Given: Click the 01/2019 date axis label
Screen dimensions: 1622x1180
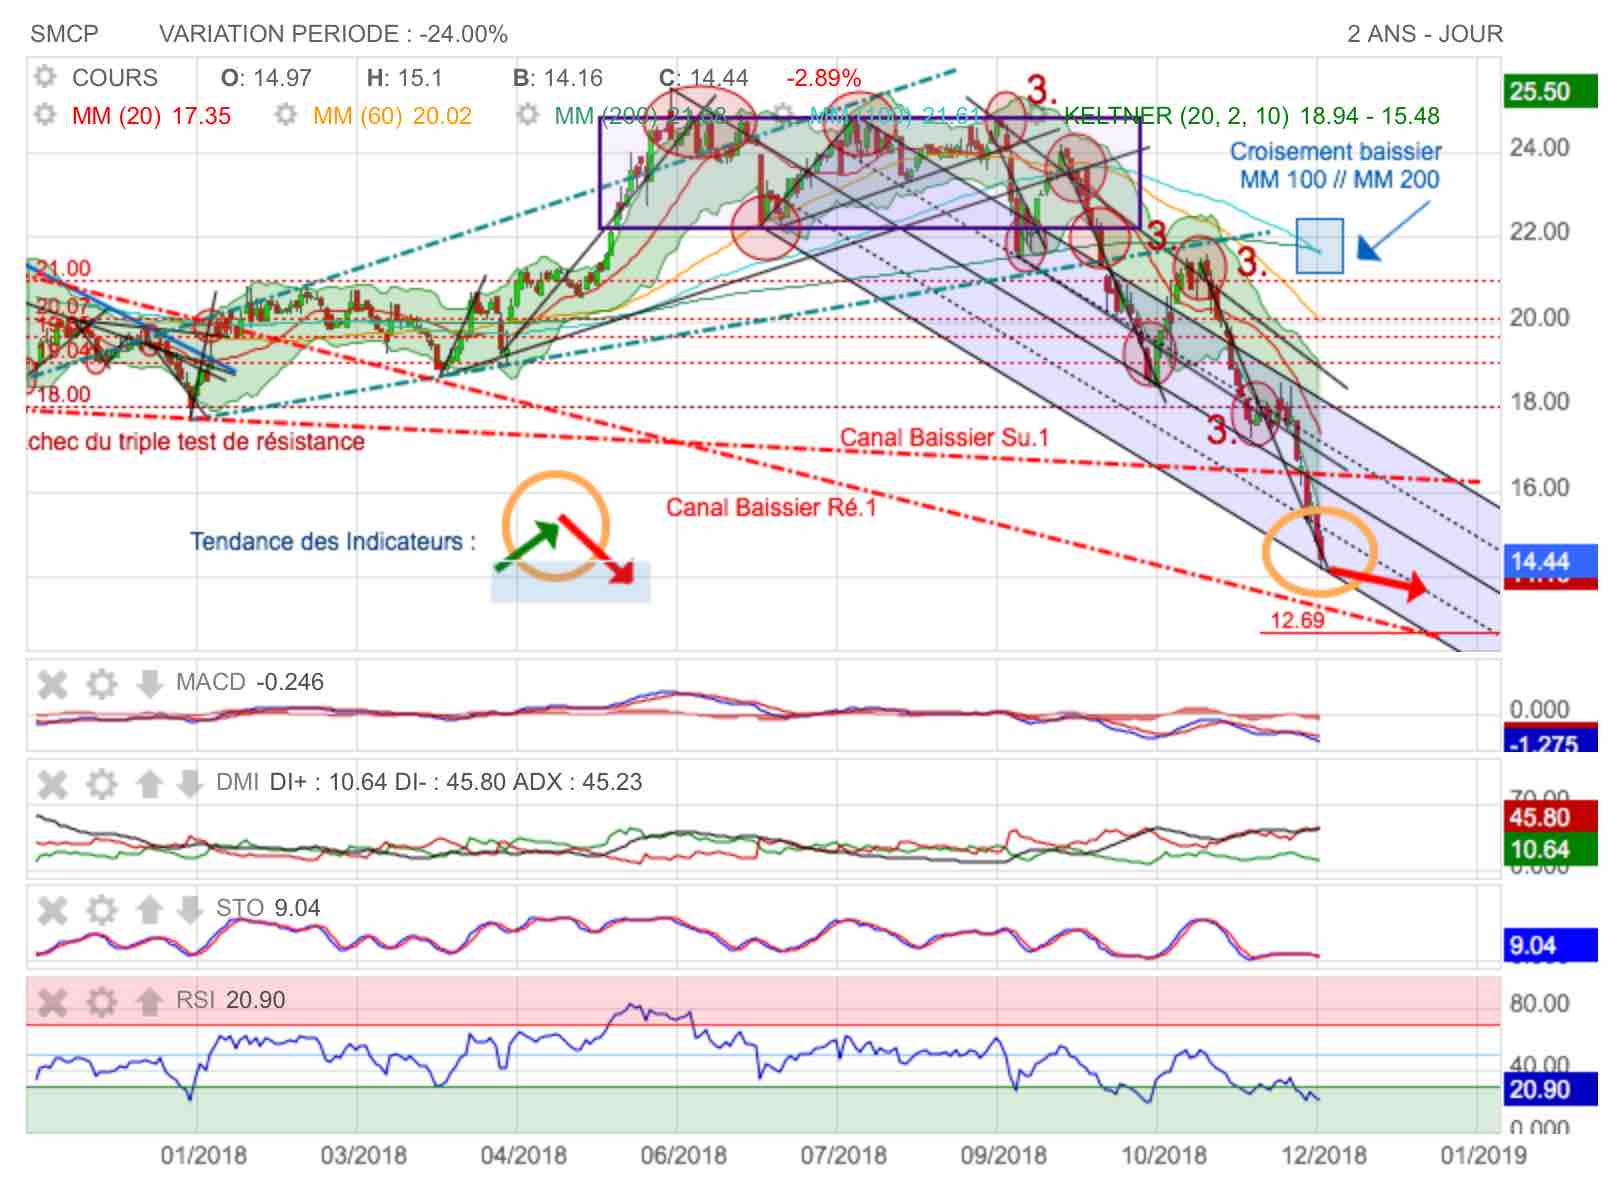Looking at the screenshot, I should click(x=1484, y=1155).
